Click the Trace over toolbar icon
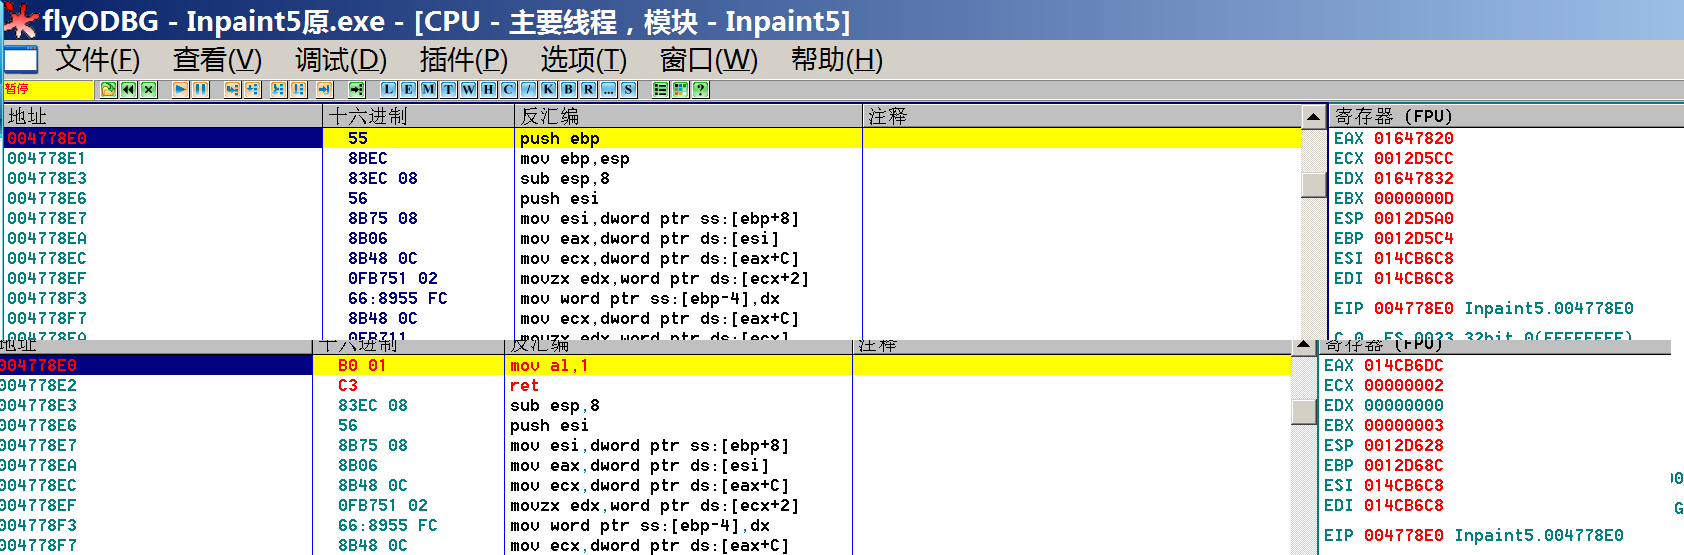Viewport: 1684px width, 555px height. (298, 89)
